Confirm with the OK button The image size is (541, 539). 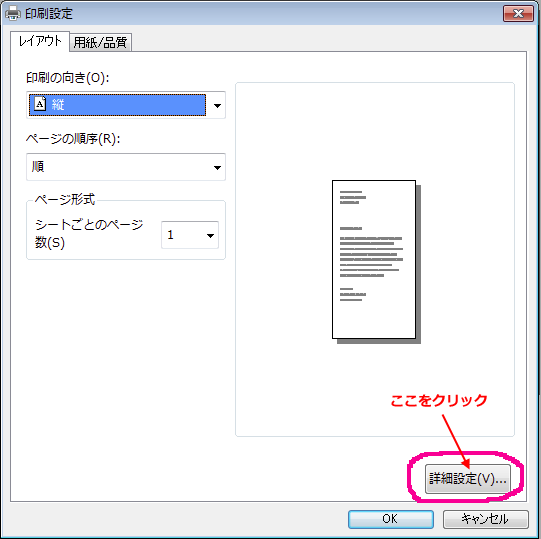[391, 519]
